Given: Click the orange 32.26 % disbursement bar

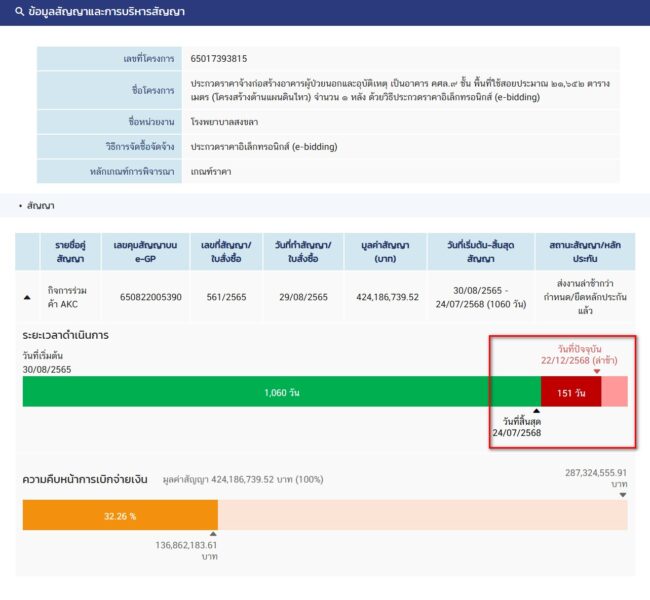Looking at the screenshot, I should pyautogui.click(x=120, y=516).
